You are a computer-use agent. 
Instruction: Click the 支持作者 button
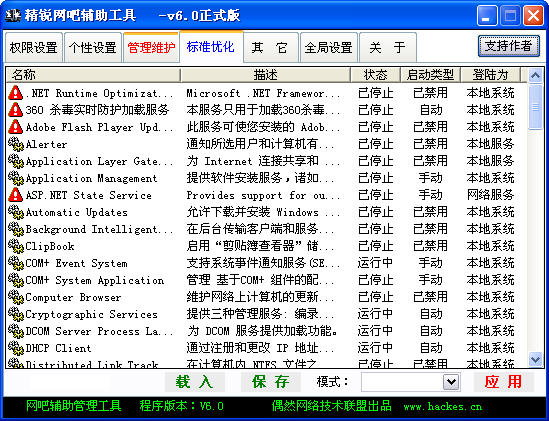tap(508, 46)
